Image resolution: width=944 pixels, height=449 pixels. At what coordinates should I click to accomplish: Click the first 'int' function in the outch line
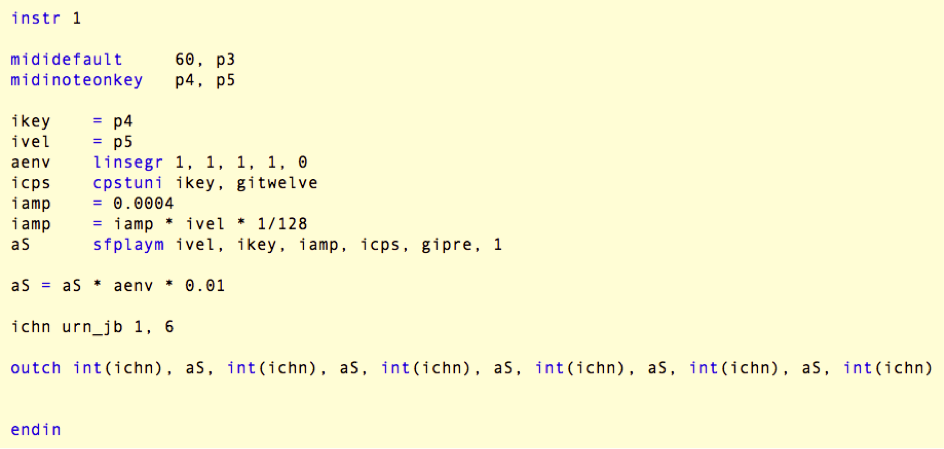[x=87, y=368]
